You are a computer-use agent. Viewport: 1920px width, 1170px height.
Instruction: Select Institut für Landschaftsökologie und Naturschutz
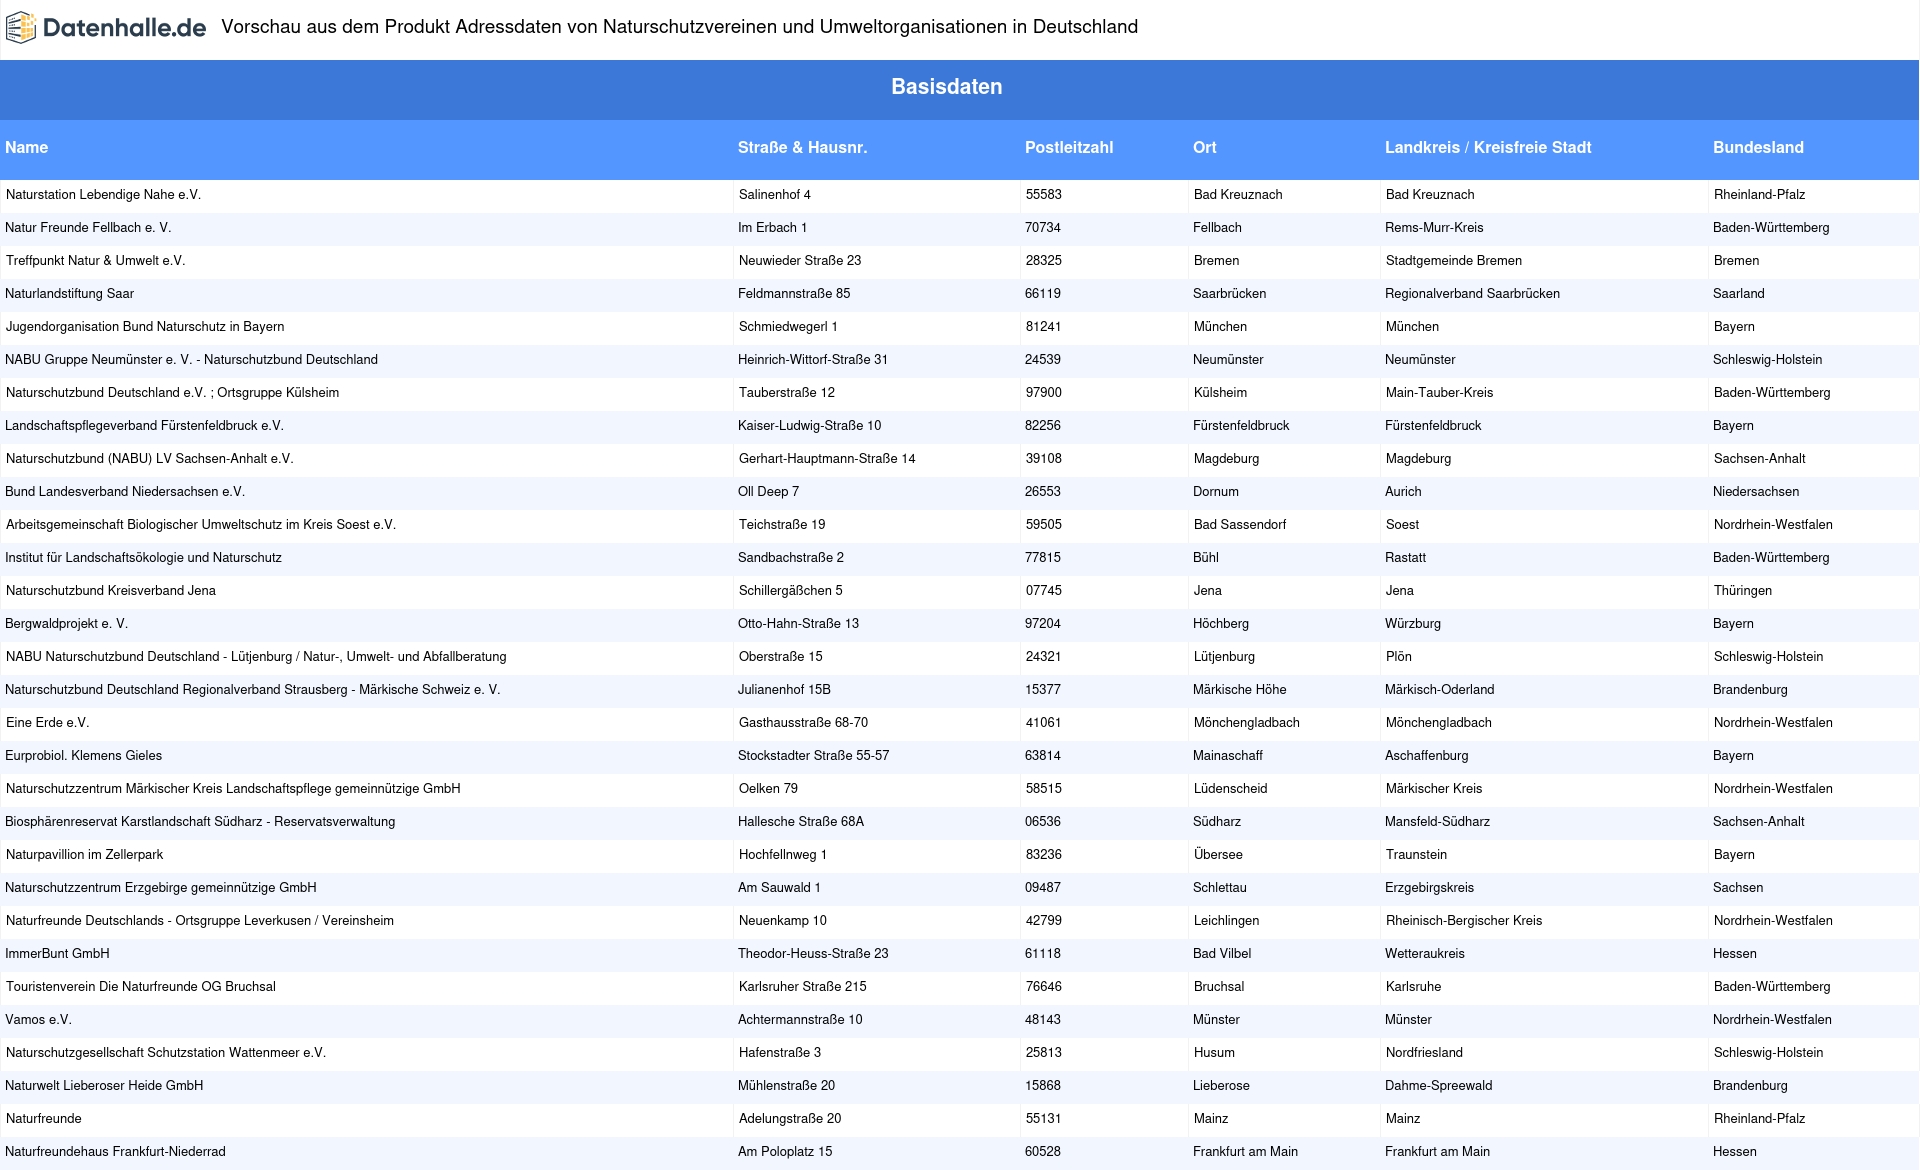pos(143,558)
